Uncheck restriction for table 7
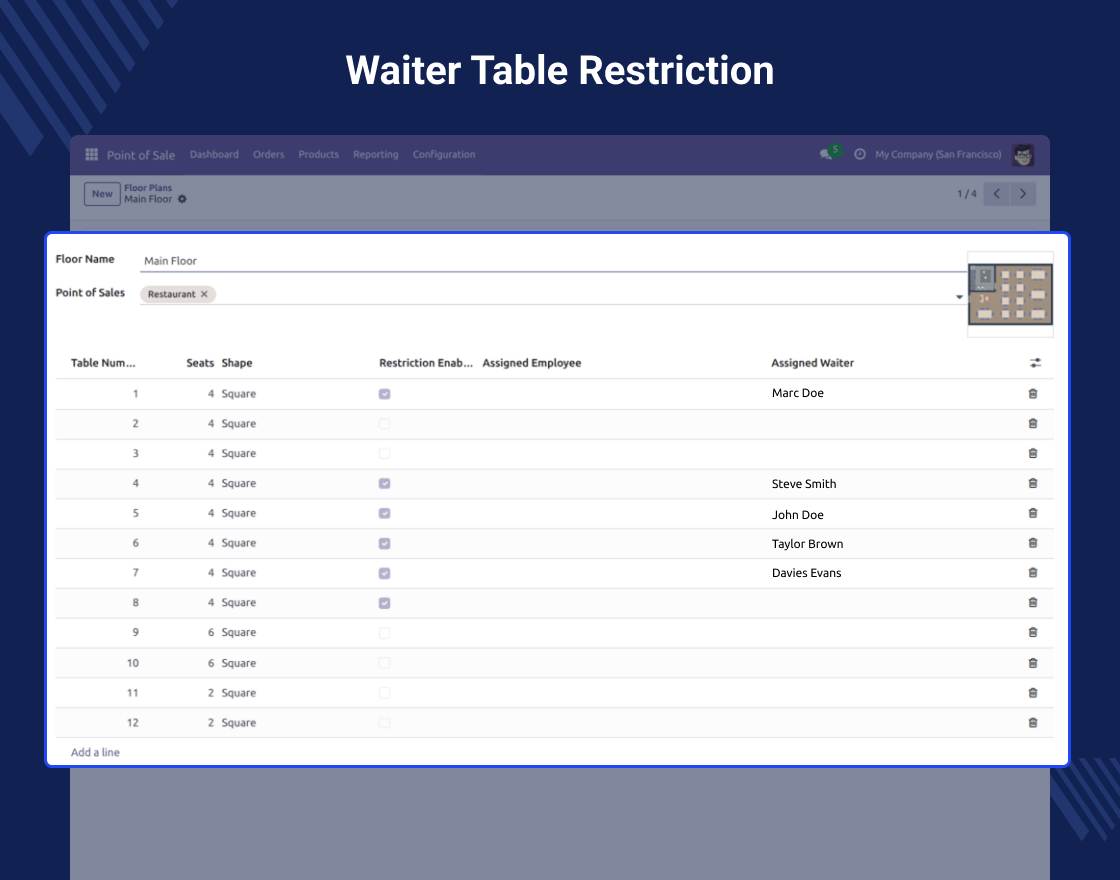The width and height of the screenshot is (1120, 880). (x=384, y=574)
